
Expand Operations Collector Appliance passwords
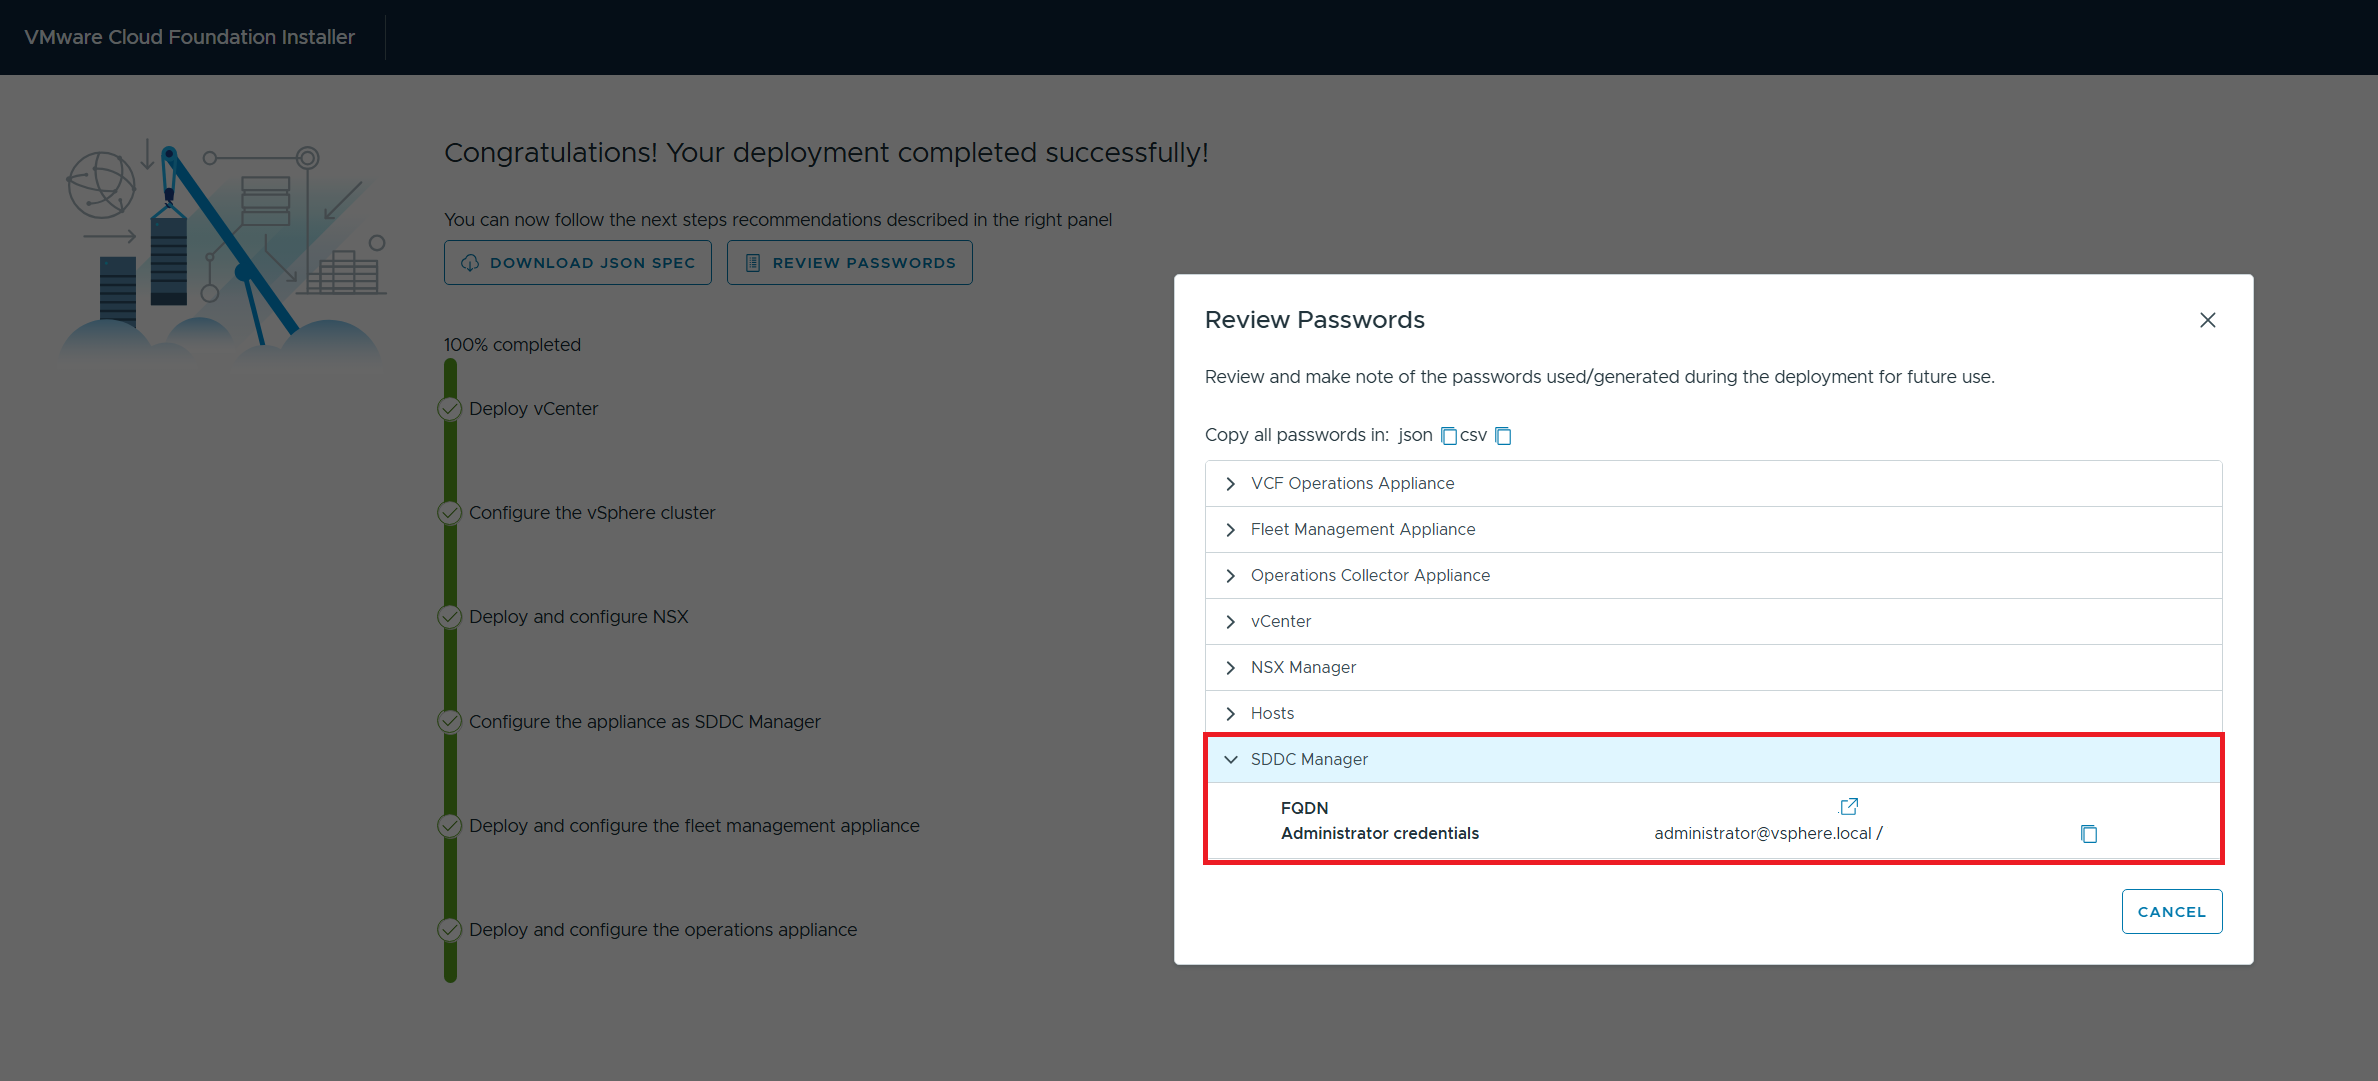pos(1231,576)
